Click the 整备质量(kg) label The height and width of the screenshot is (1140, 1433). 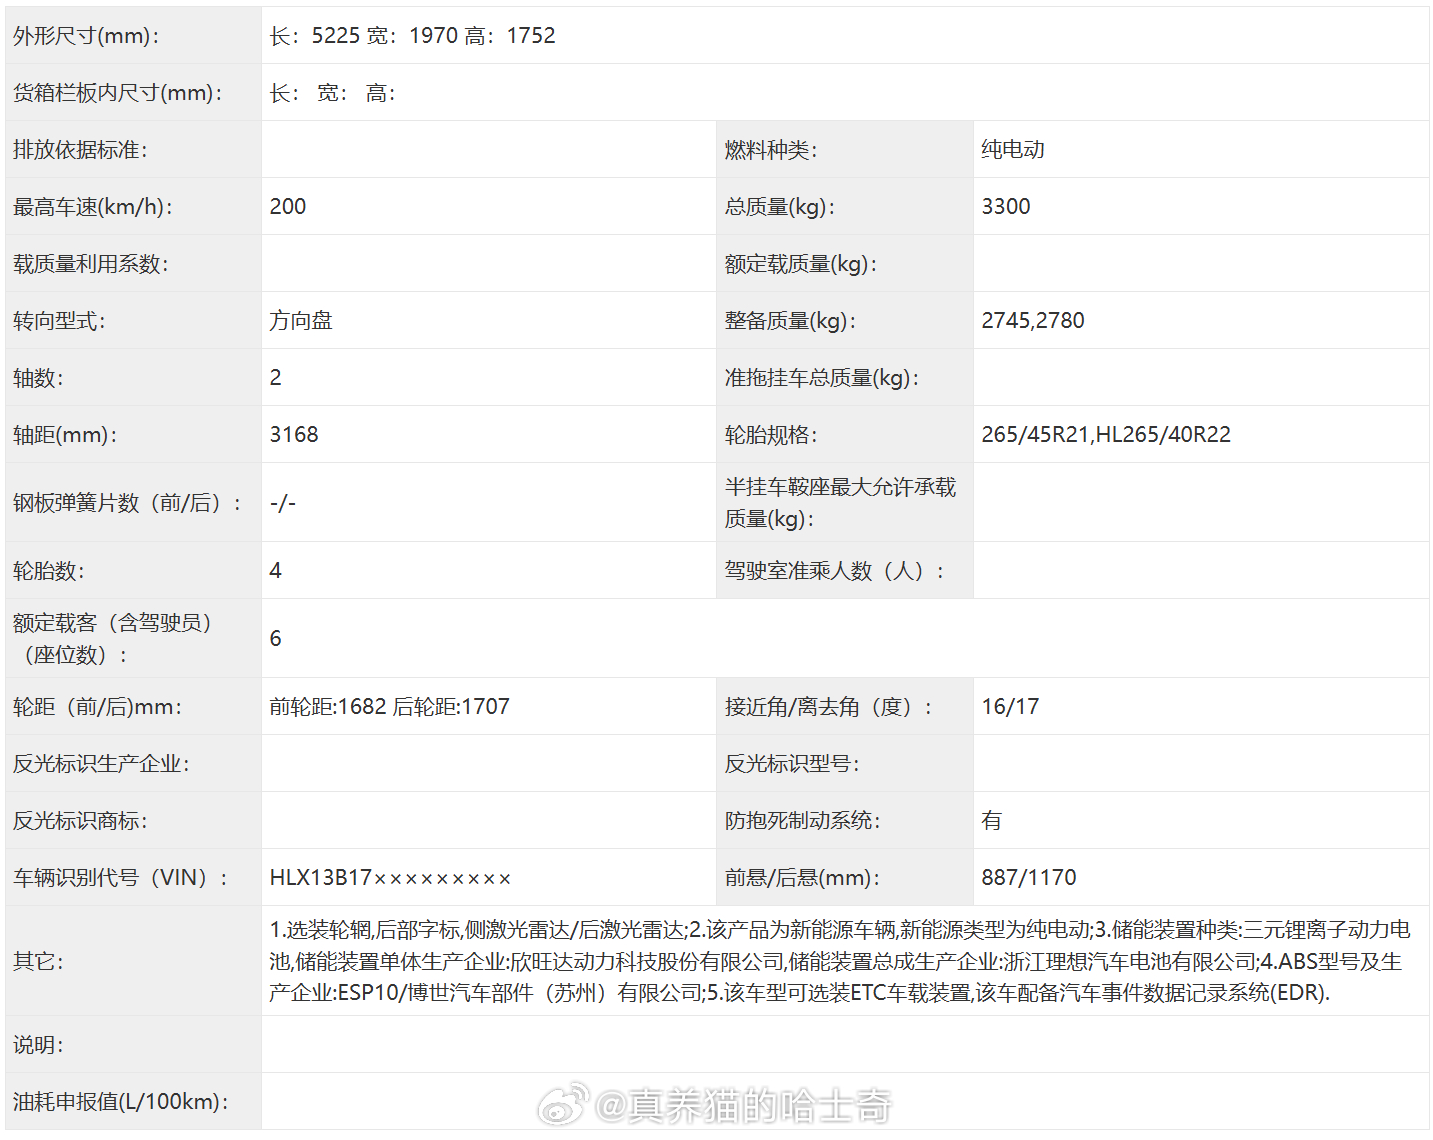(790, 321)
